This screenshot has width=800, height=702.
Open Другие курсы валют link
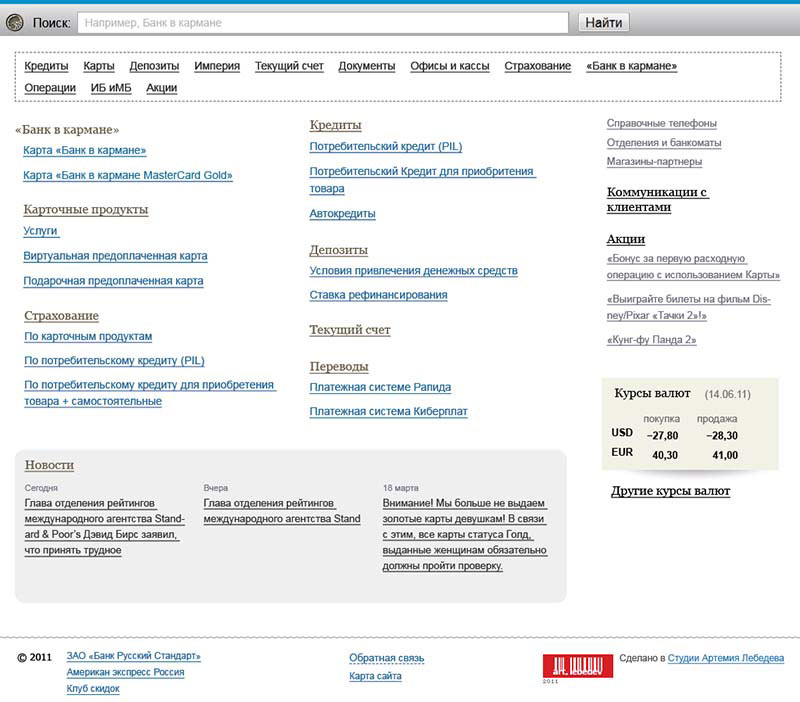[x=670, y=491]
